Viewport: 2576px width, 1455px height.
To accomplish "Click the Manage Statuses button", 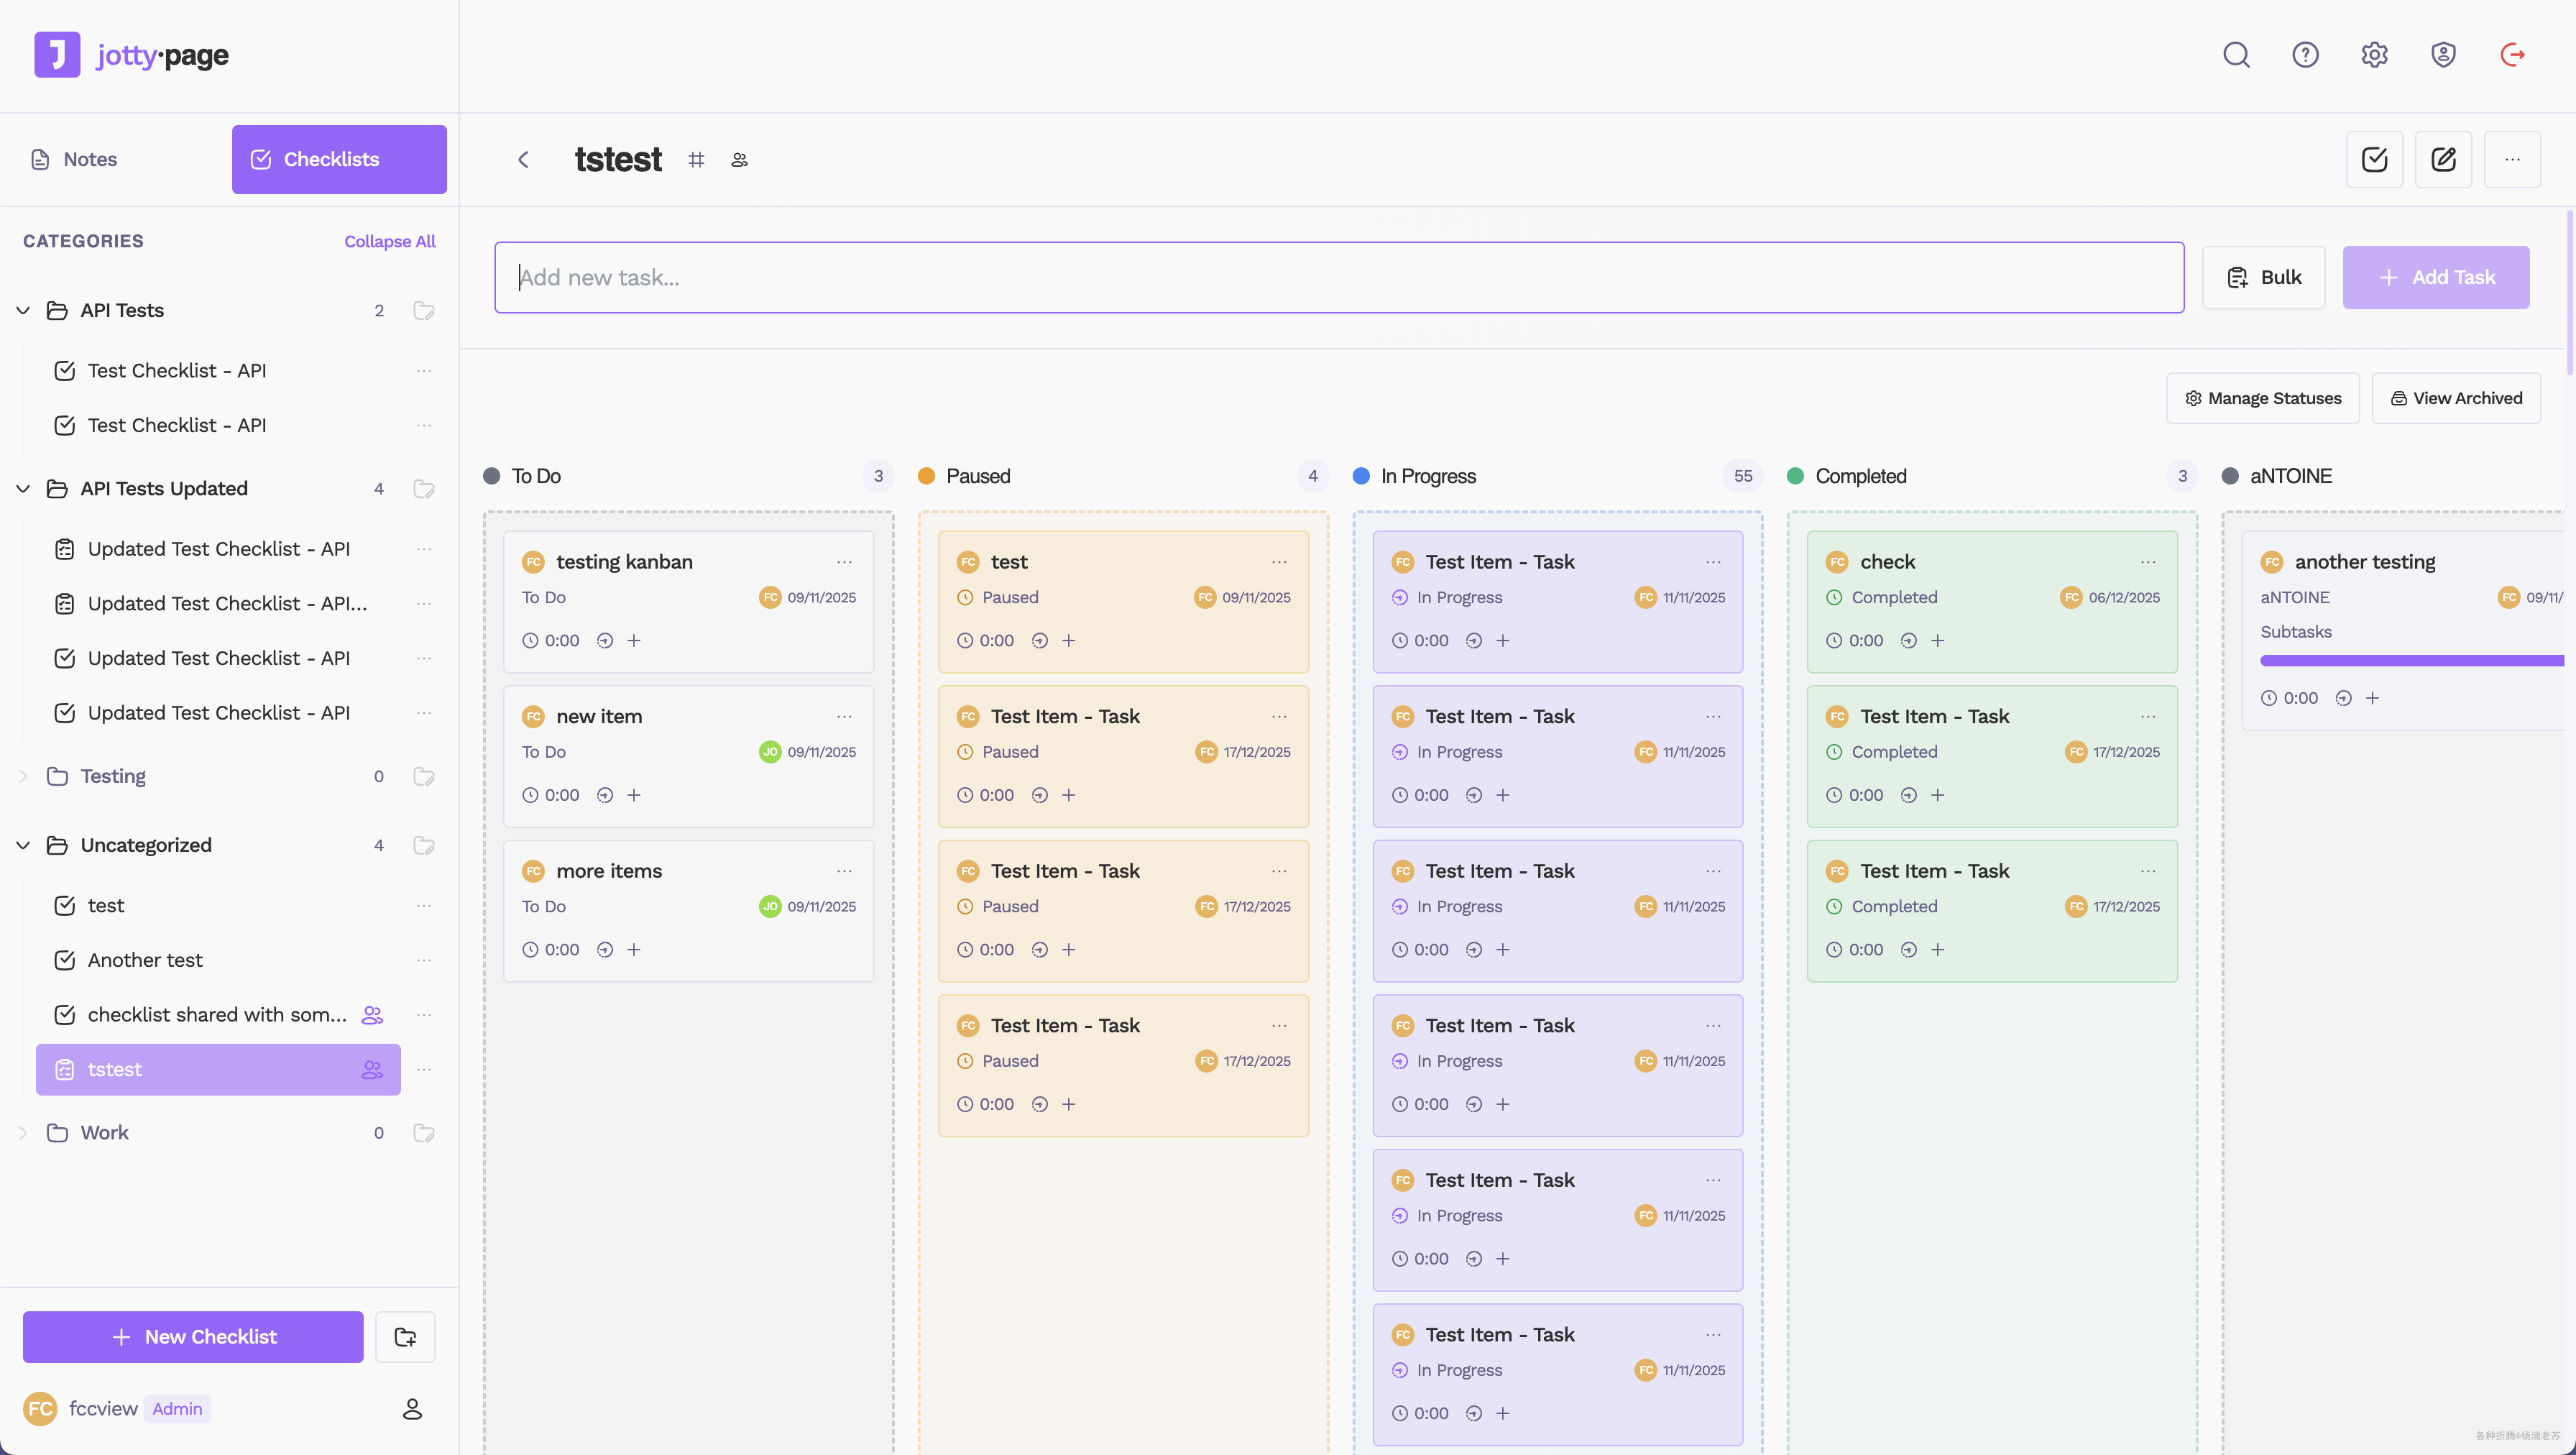I will point(2263,398).
